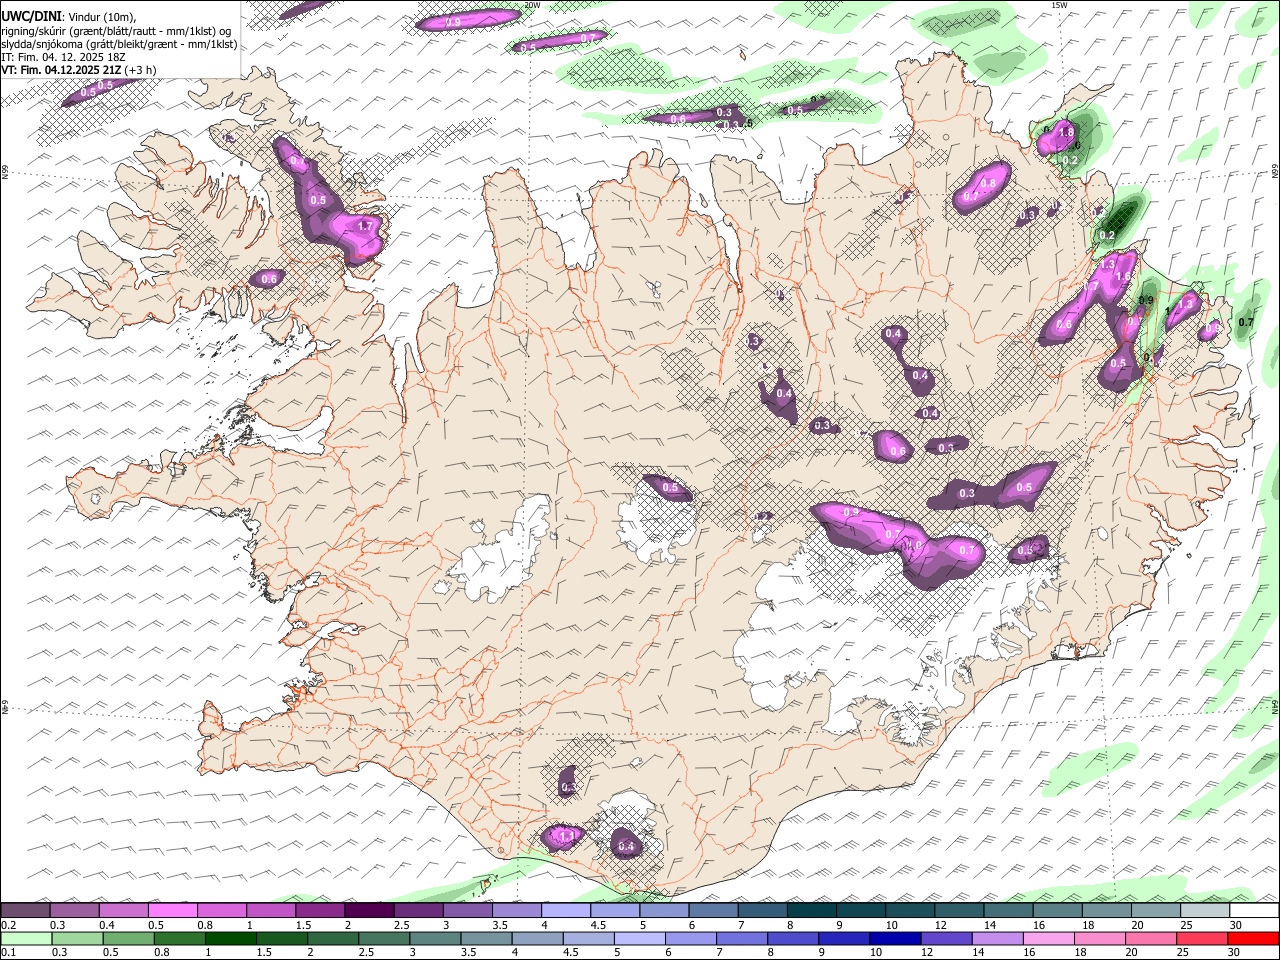Select the pale lavender swatch between 4 and 4.5

(566, 911)
